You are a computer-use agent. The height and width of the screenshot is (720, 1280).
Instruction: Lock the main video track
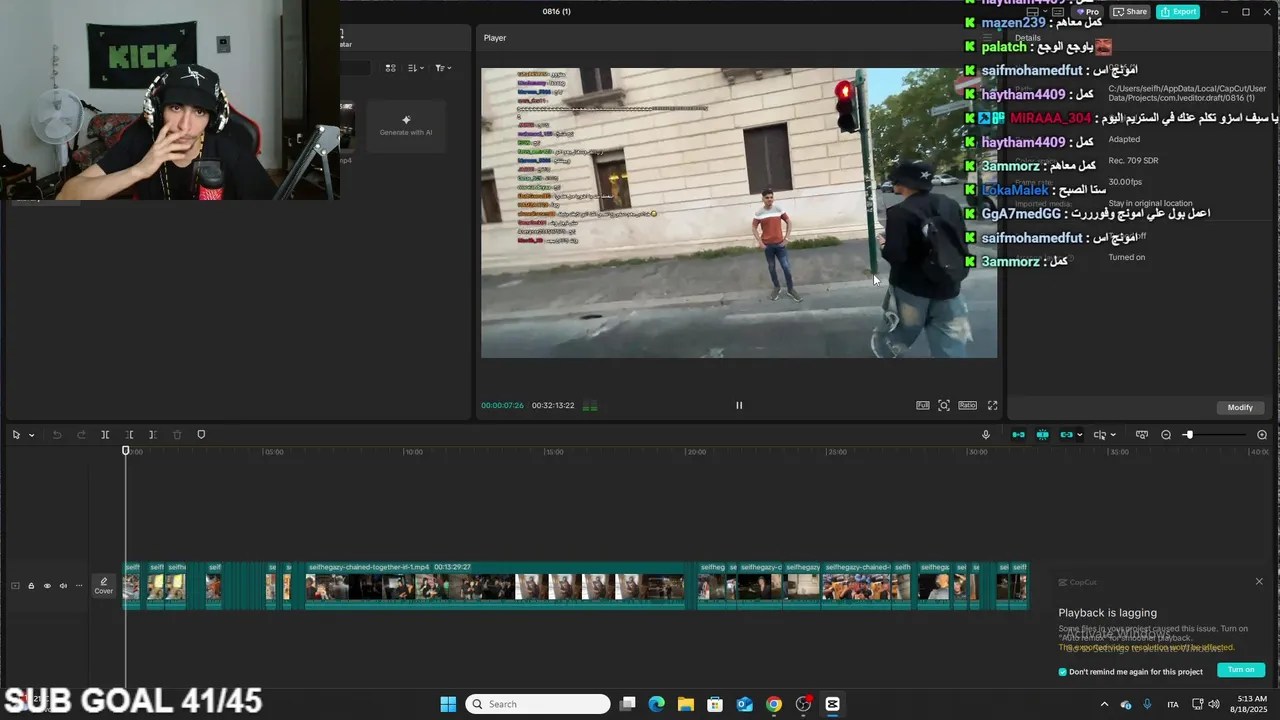coord(31,586)
